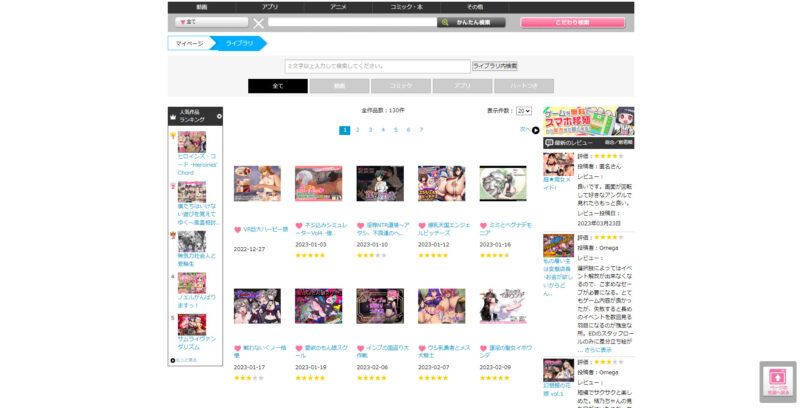Click the ranking panel collapse icon

pos(219,116)
